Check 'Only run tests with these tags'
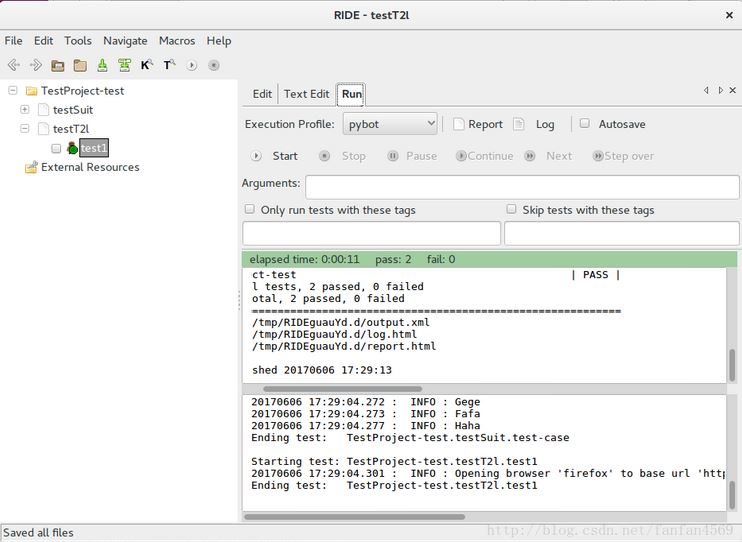Screen dimensions: 742x542 [250, 210]
